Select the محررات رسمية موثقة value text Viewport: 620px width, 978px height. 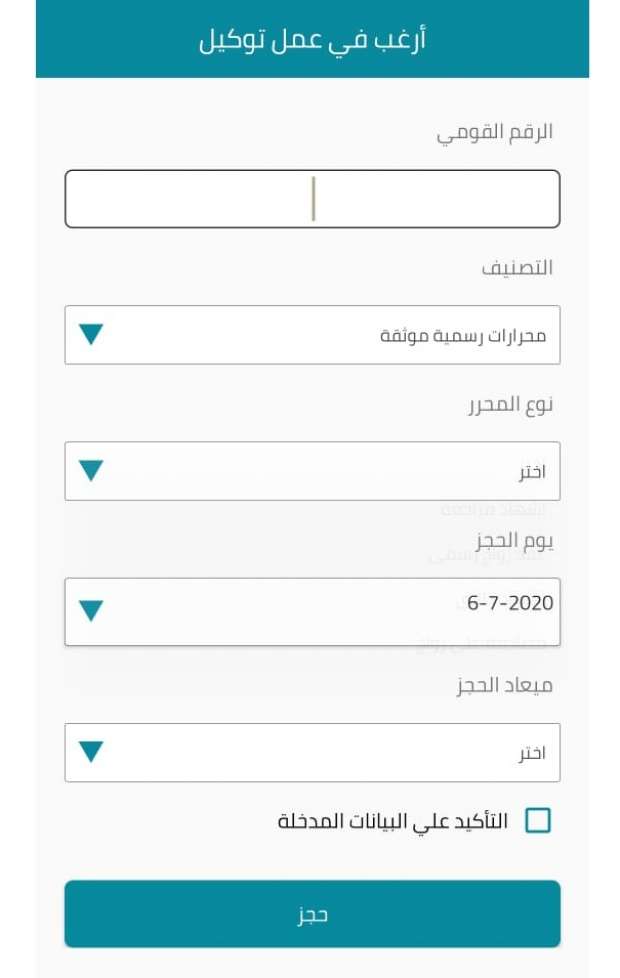(463, 335)
